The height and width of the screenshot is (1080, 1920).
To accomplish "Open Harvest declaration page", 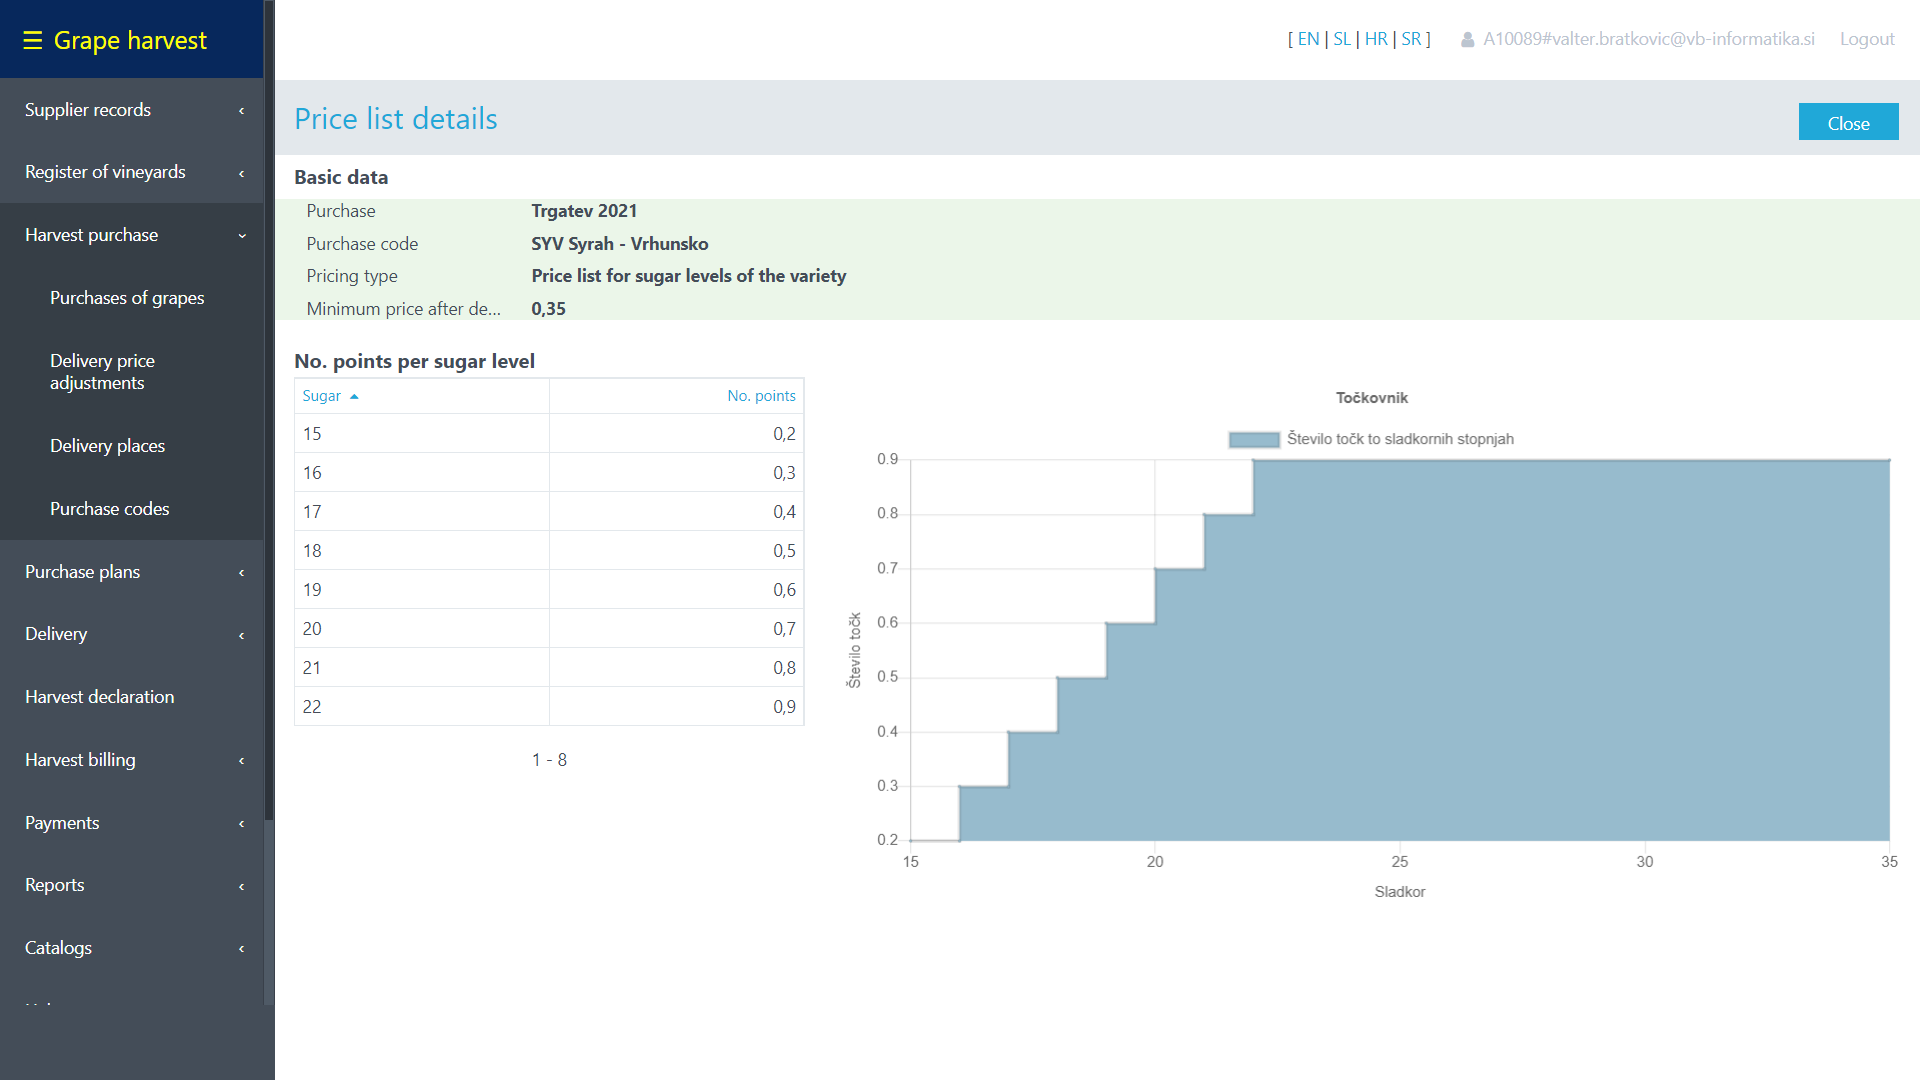I will point(131,697).
